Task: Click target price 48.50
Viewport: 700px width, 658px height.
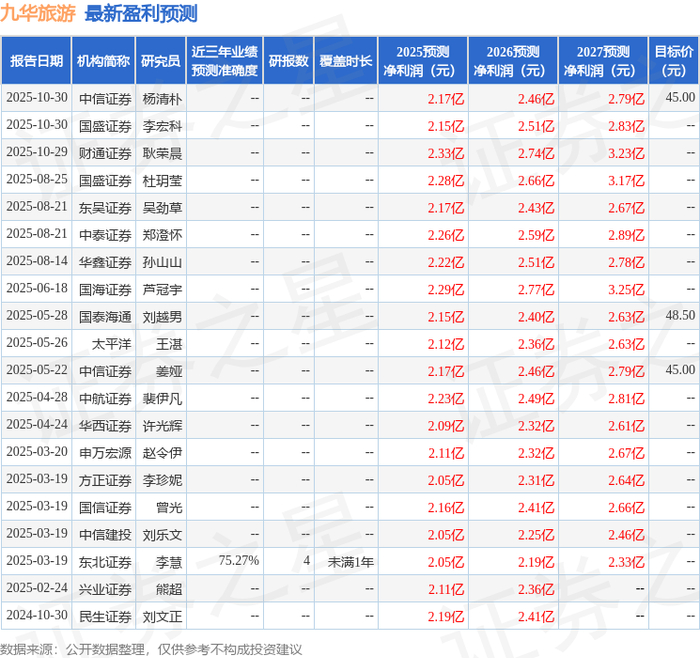Action: pos(680,315)
